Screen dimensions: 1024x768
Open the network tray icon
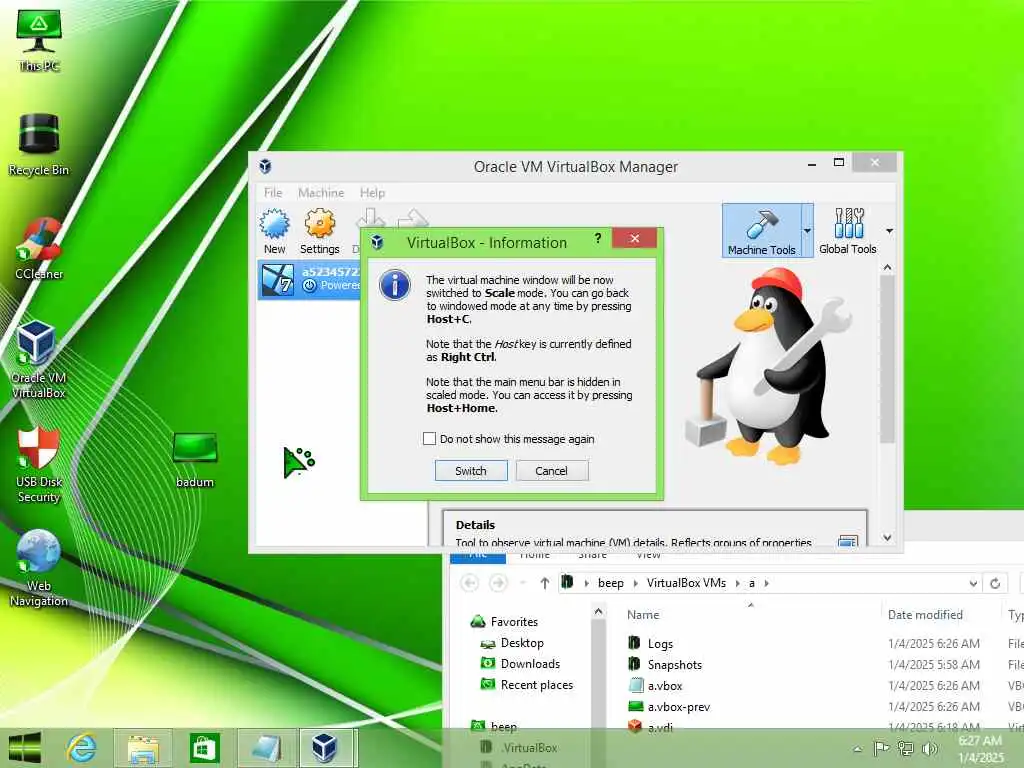click(x=905, y=748)
